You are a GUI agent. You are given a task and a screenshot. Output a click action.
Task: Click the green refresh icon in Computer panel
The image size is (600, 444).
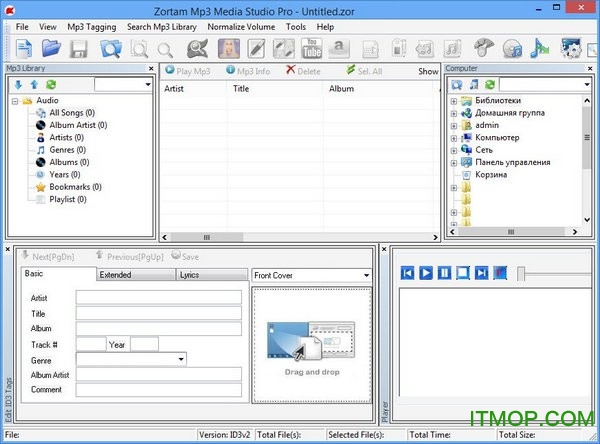tap(490, 84)
